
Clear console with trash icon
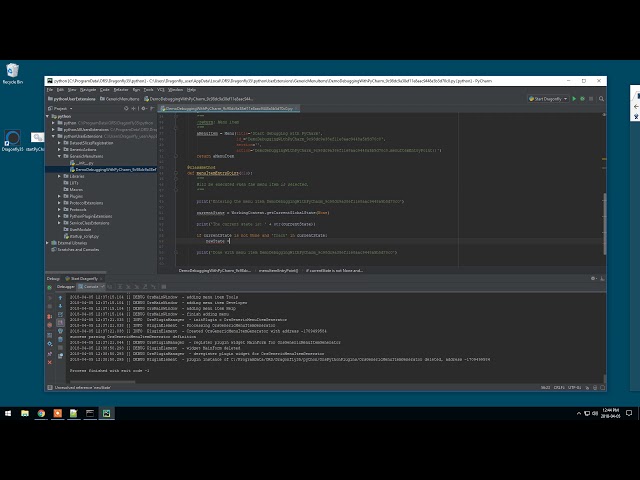(60, 339)
